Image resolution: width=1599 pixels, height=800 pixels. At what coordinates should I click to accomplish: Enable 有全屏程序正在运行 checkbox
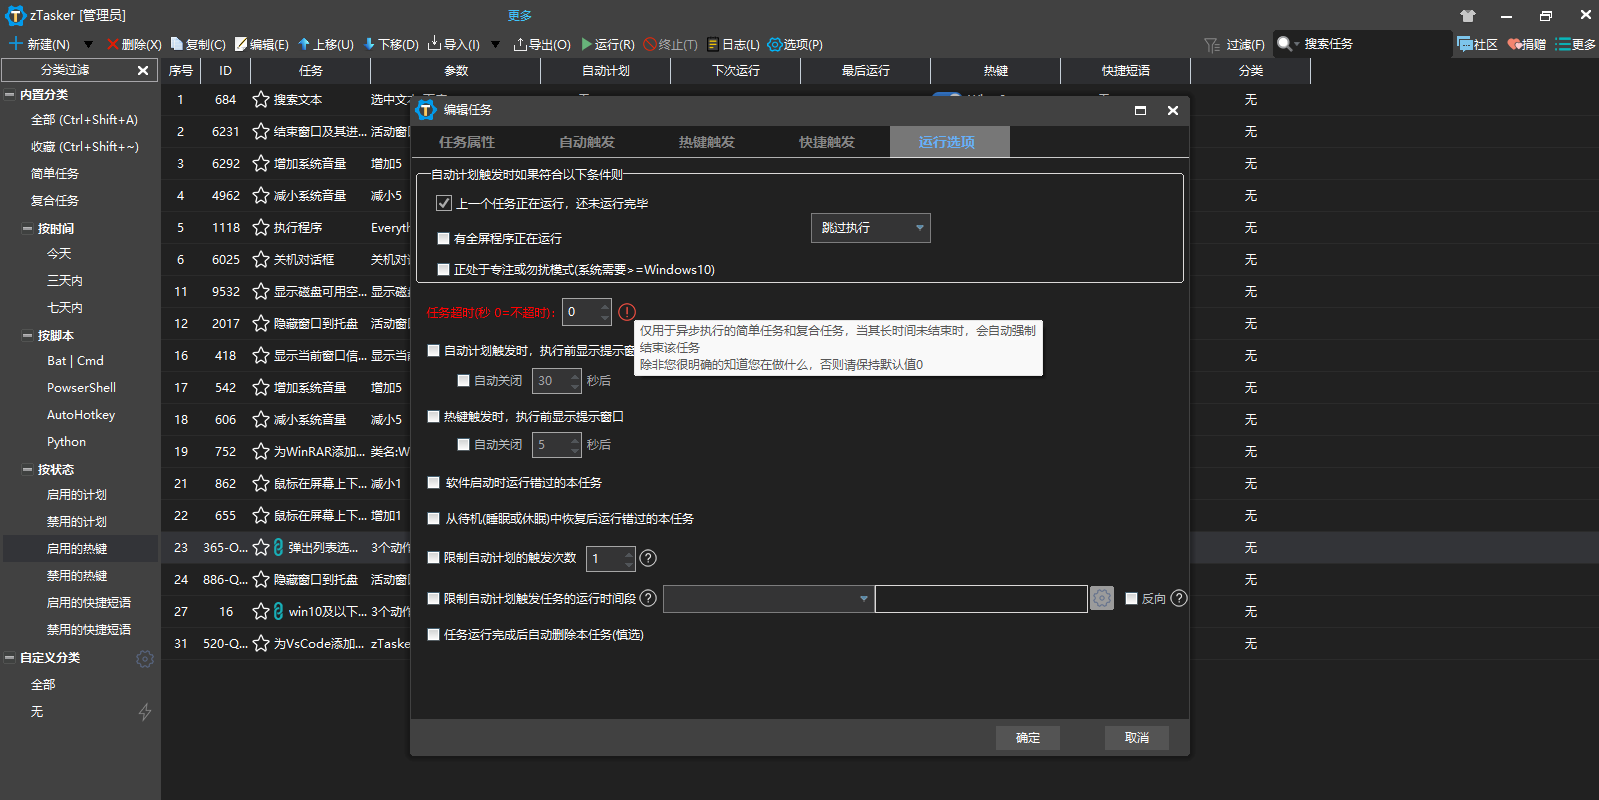(x=443, y=239)
